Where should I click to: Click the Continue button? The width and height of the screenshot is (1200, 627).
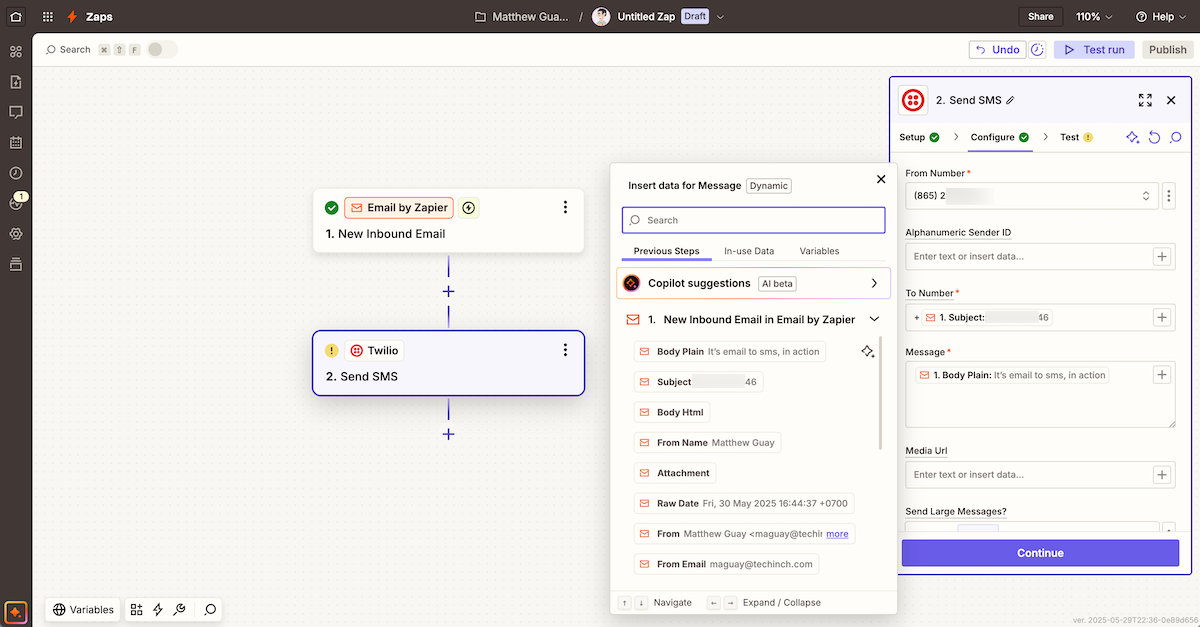pos(1040,553)
